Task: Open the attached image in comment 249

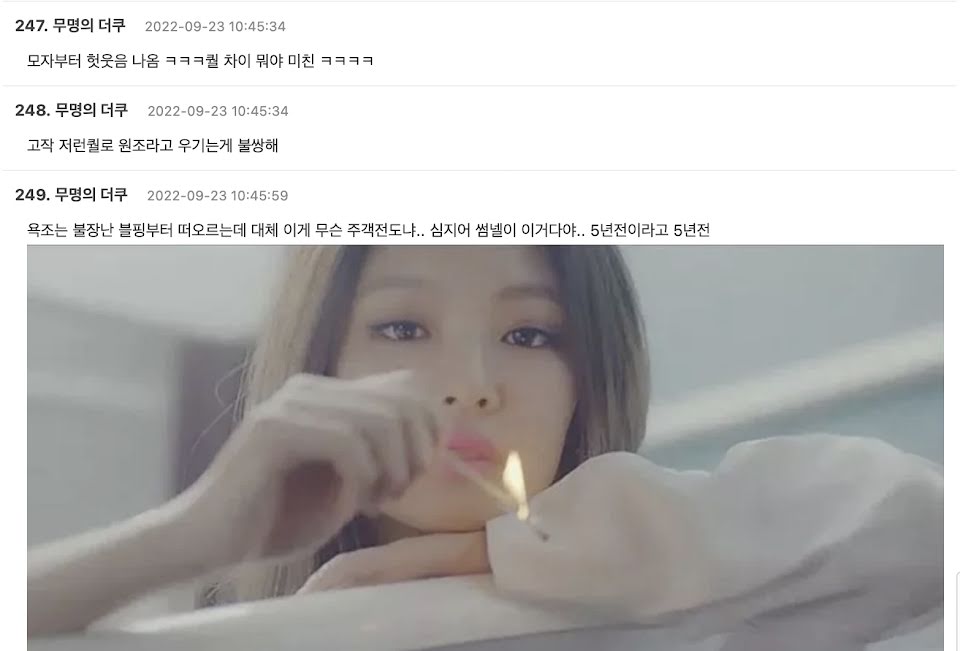Action: (485, 448)
